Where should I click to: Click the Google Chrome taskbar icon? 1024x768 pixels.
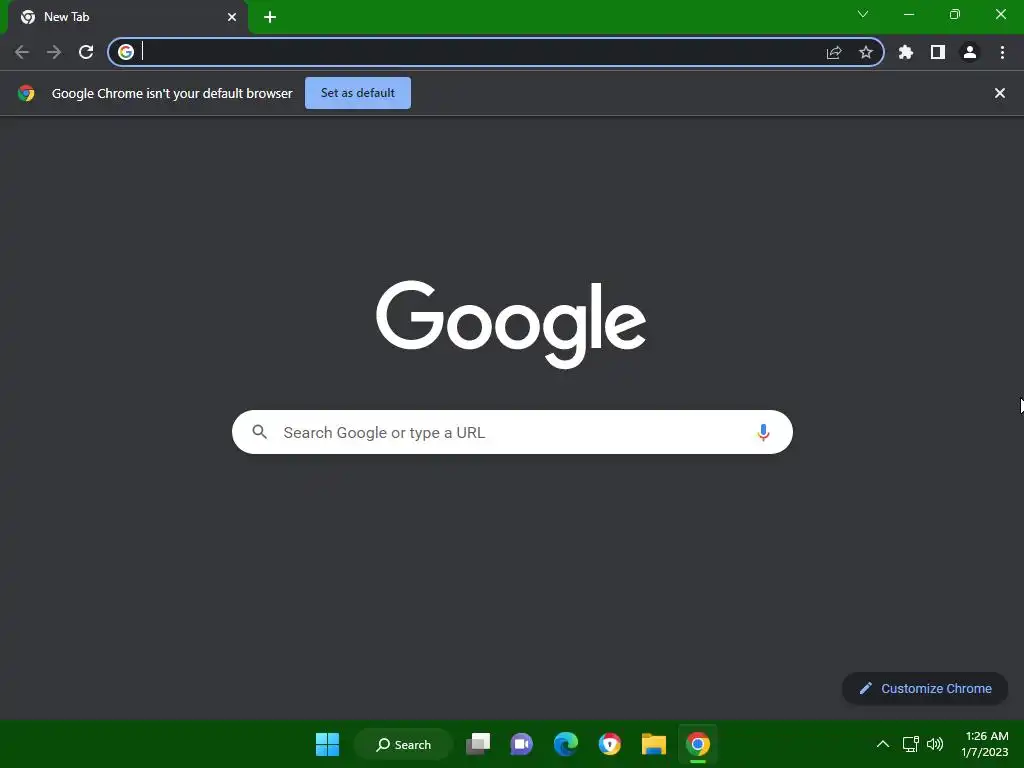coord(698,744)
